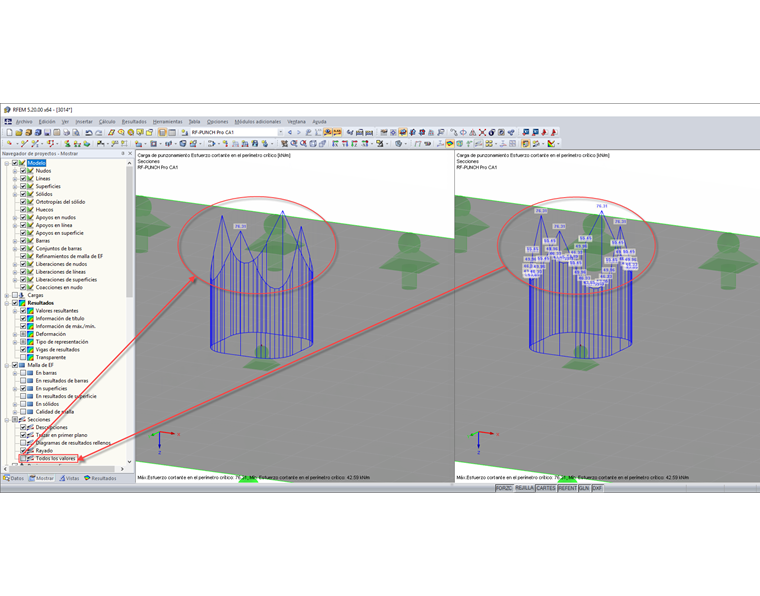
Task: Switch to the Vistas navigator tab
Action: pyautogui.click(x=69, y=478)
